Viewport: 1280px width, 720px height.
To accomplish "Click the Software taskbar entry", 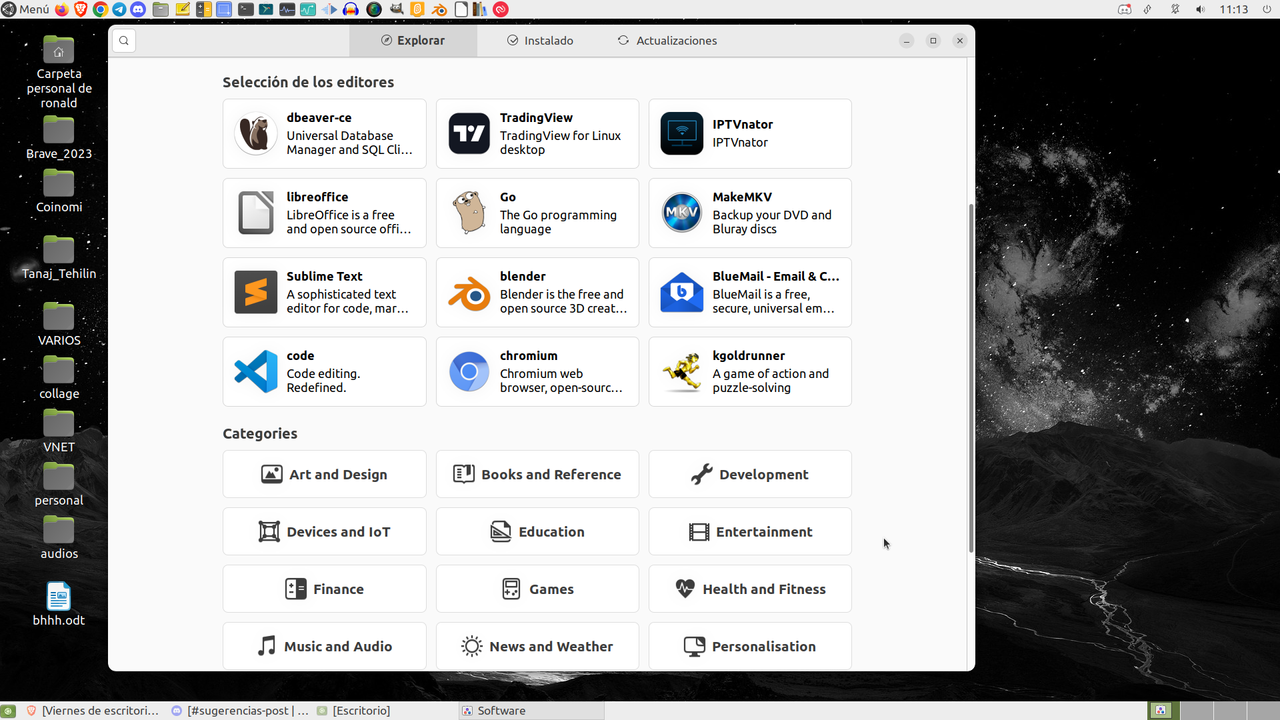I will pos(531,711).
